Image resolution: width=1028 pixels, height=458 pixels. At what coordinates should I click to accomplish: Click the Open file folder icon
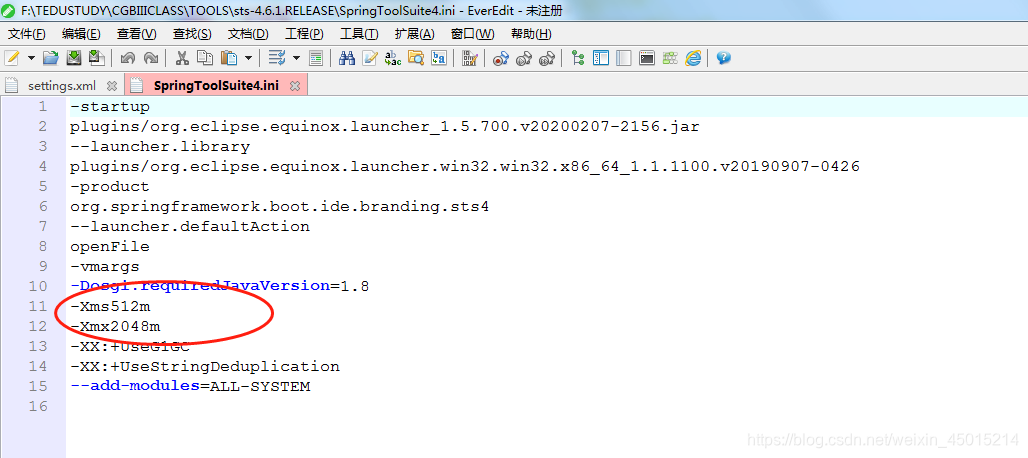[x=50, y=58]
